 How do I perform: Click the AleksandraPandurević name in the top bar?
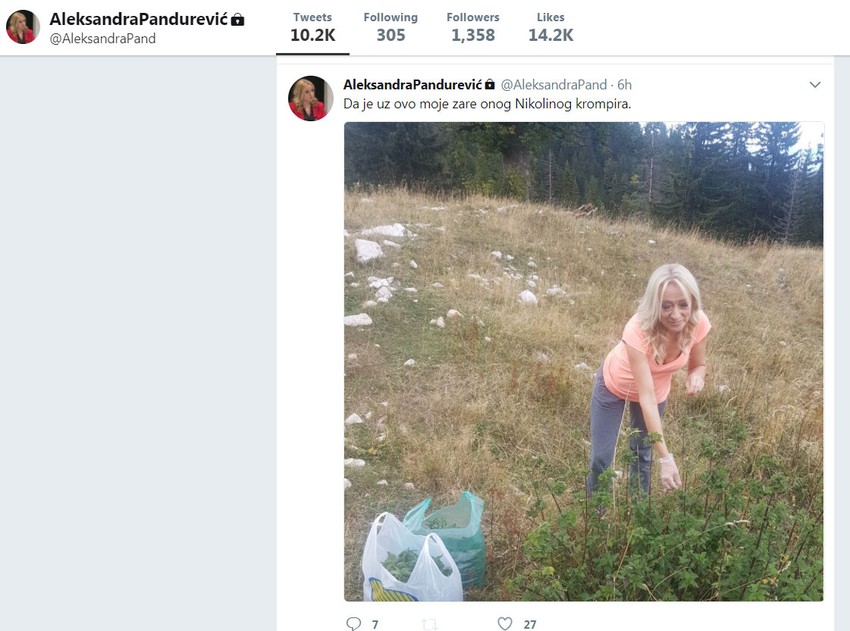click(x=138, y=19)
